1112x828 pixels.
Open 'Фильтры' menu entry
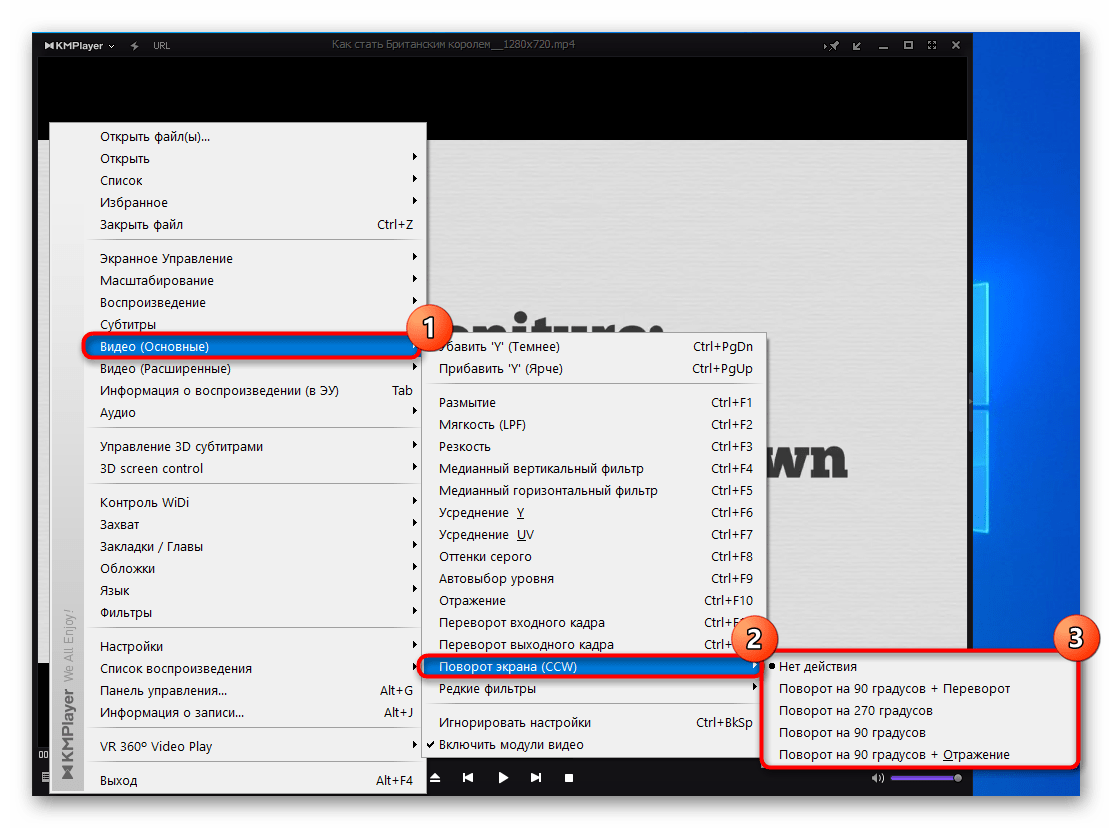click(253, 612)
